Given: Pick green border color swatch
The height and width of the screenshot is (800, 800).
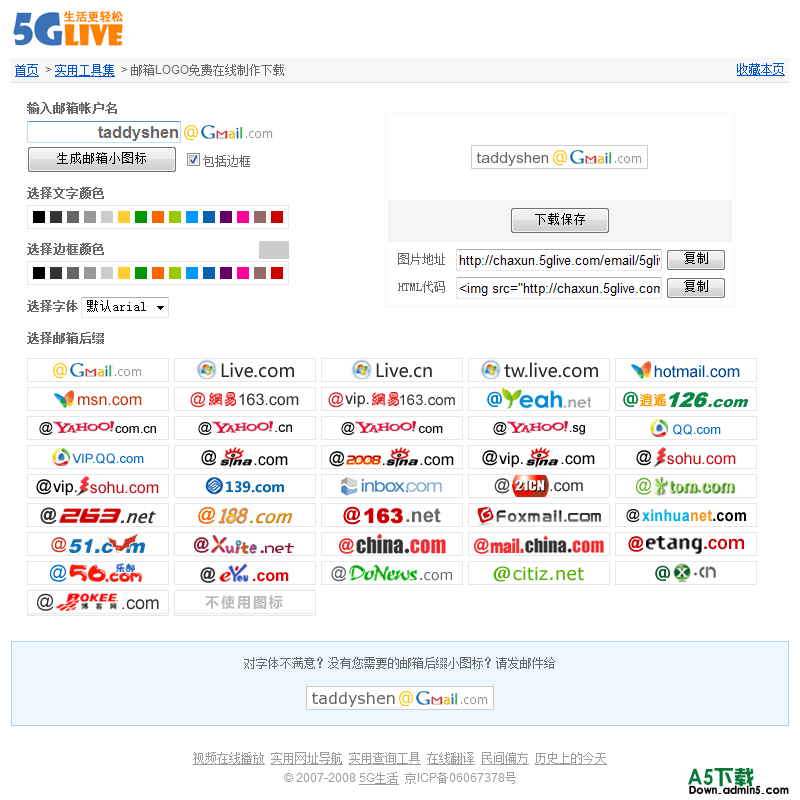Looking at the screenshot, I should [x=141, y=273].
